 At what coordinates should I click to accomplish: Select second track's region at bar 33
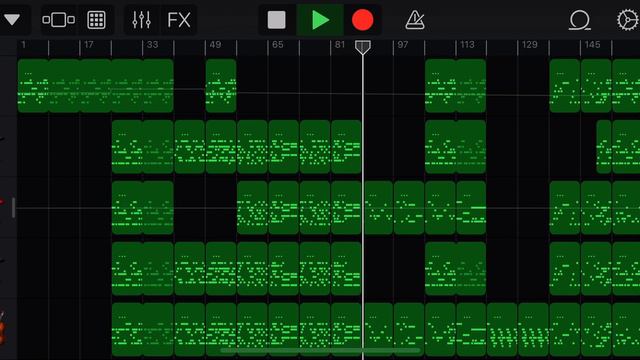pyautogui.click(x=158, y=147)
